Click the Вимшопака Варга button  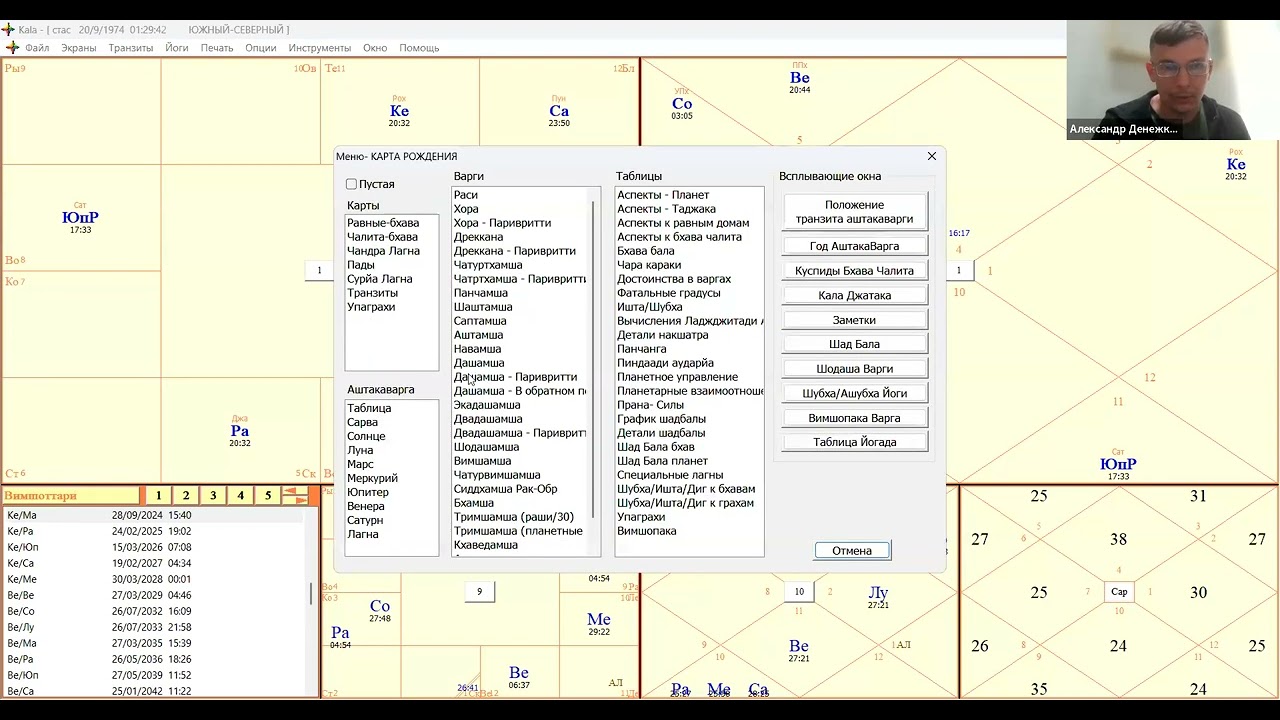pos(854,418)
